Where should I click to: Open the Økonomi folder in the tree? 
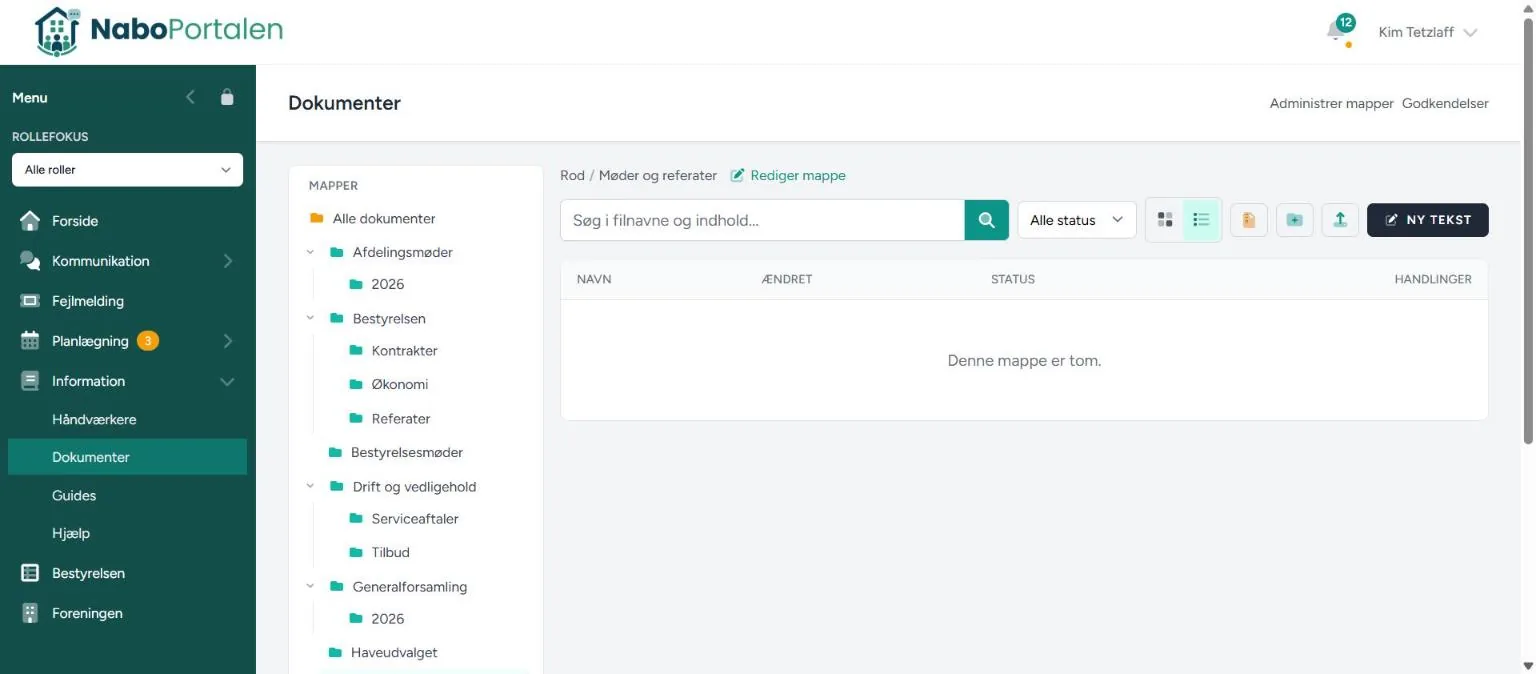(x=400, y=384)
